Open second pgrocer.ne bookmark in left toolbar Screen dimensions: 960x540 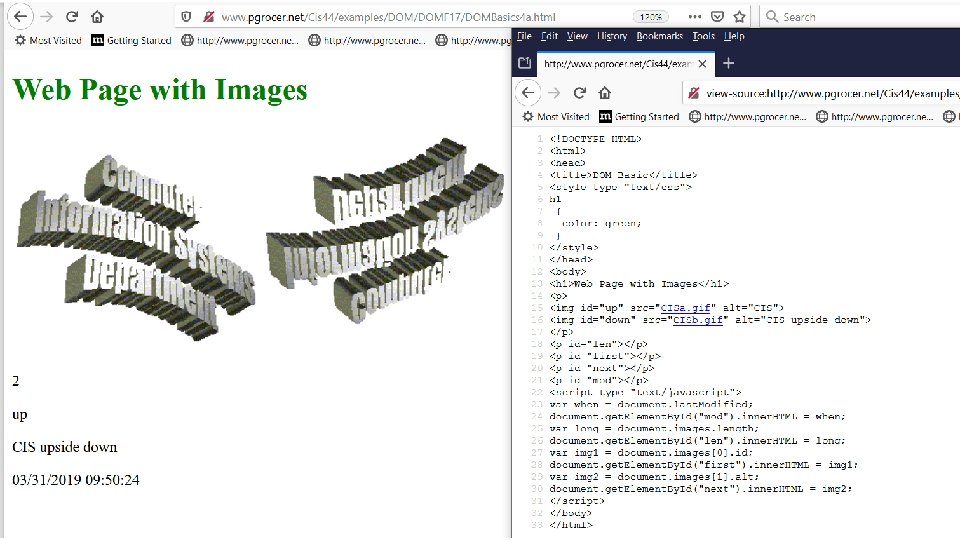367,40
